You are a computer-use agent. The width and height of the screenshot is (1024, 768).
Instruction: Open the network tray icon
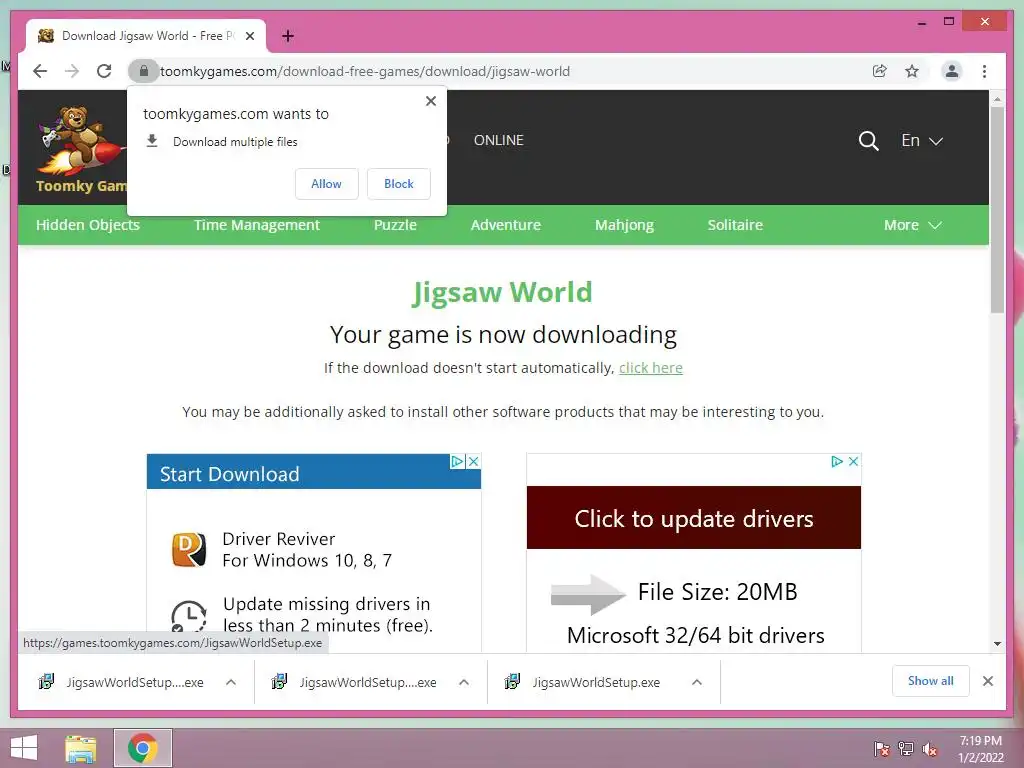906,748
